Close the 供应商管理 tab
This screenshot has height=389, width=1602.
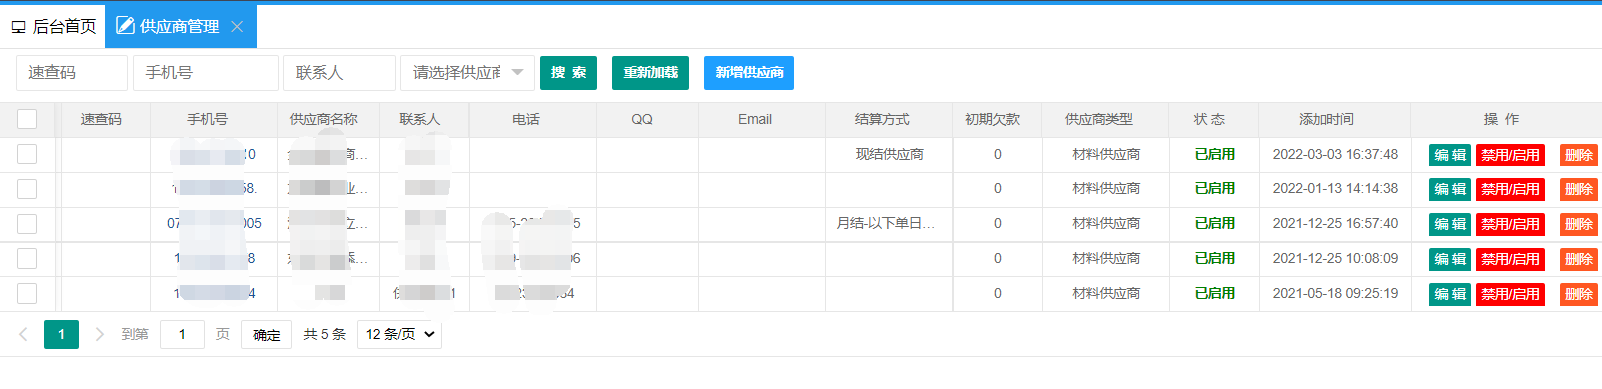(237, 27)
